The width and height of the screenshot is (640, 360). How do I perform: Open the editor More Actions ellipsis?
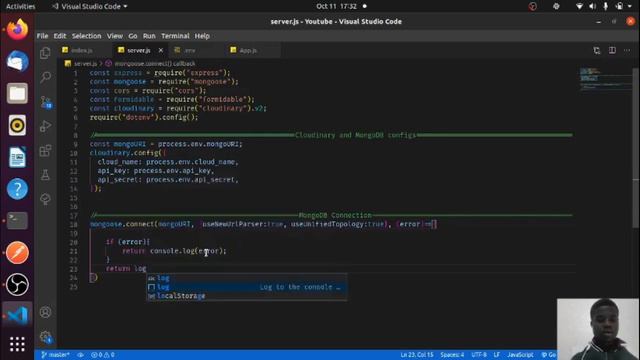[x=627, y=50]
